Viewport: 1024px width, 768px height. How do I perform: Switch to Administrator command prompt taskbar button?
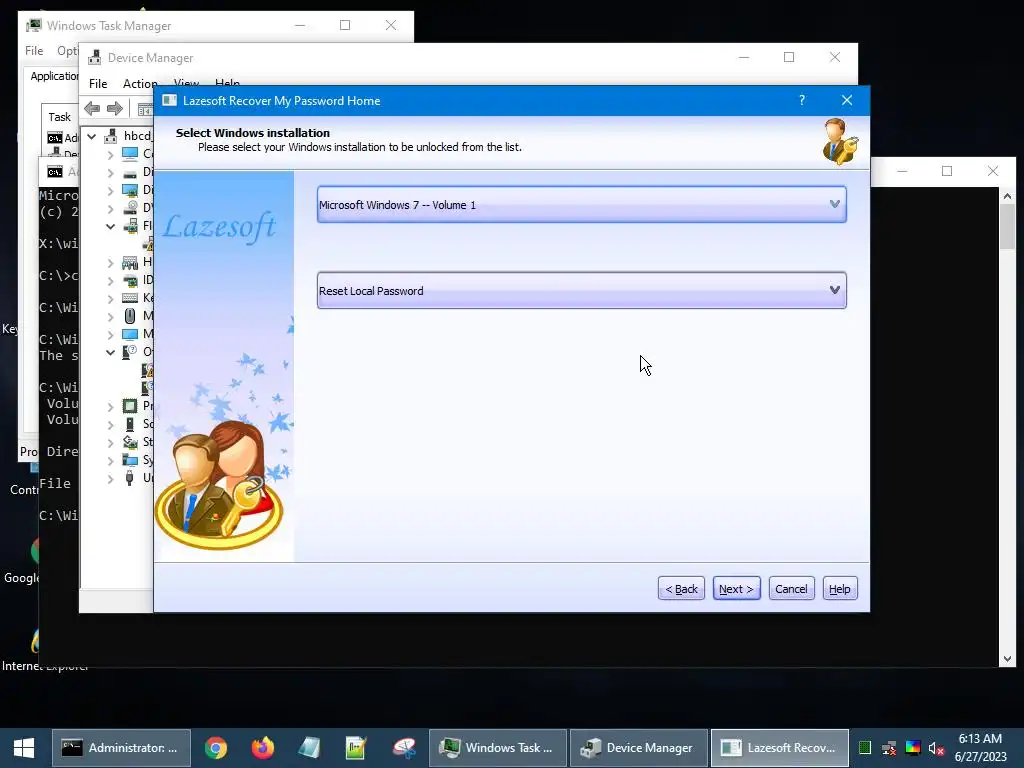point(121,748)
